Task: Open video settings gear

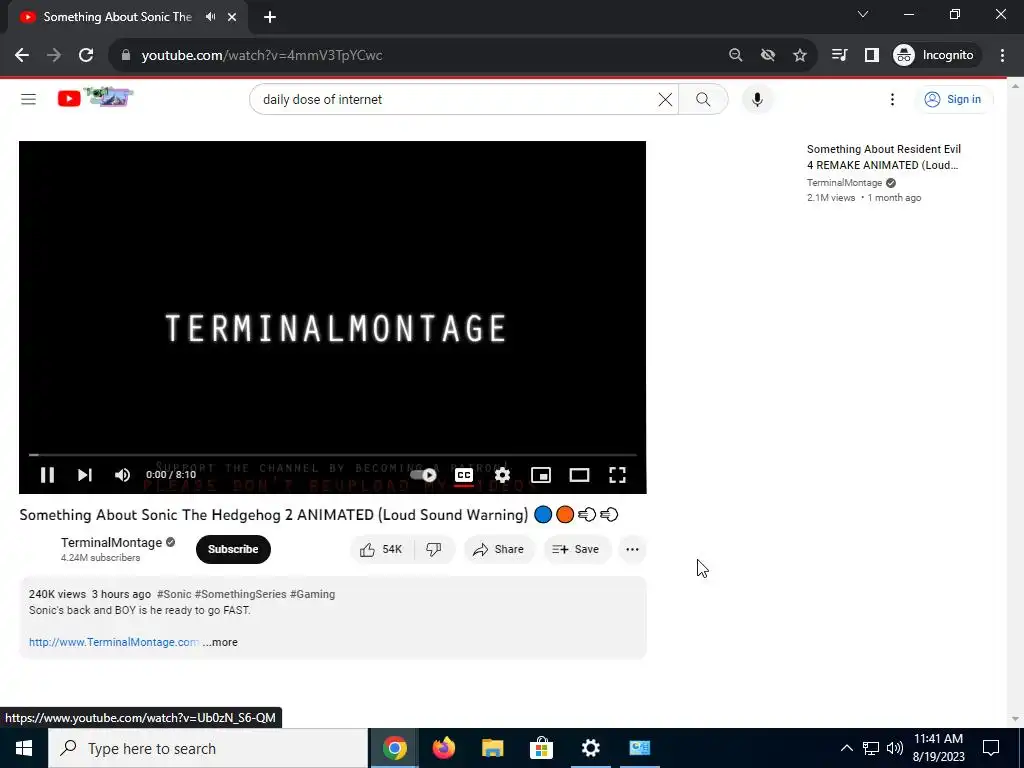Action: coord(502,475)
